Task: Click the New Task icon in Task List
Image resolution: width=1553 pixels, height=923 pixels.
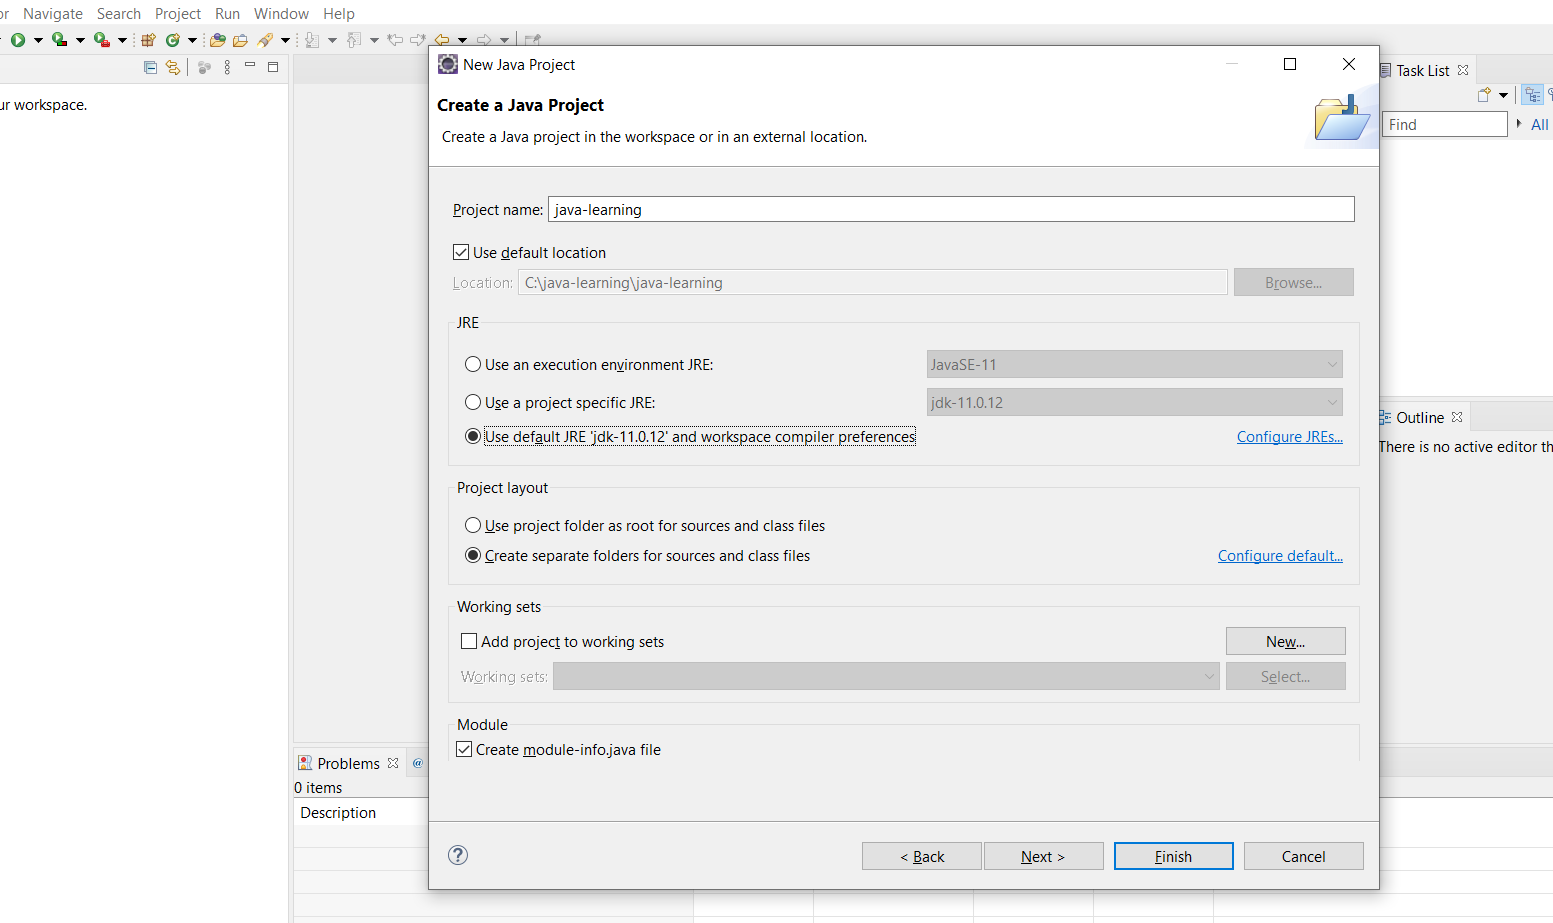Action: click(1484, 95)
